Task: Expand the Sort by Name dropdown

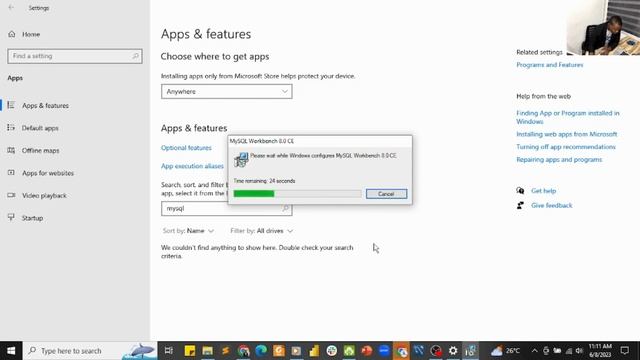Action: pos(188,231)
